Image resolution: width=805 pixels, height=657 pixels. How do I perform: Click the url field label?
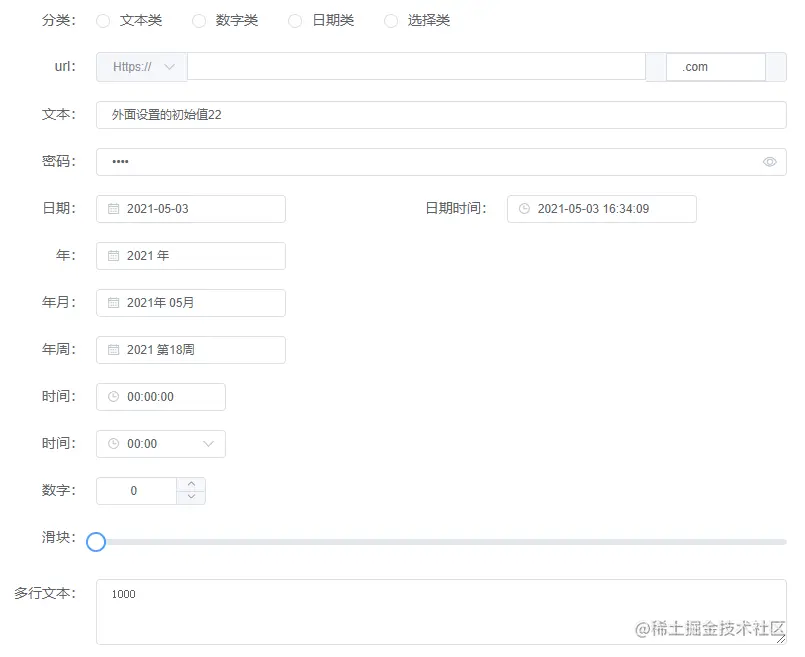point(65,66)
